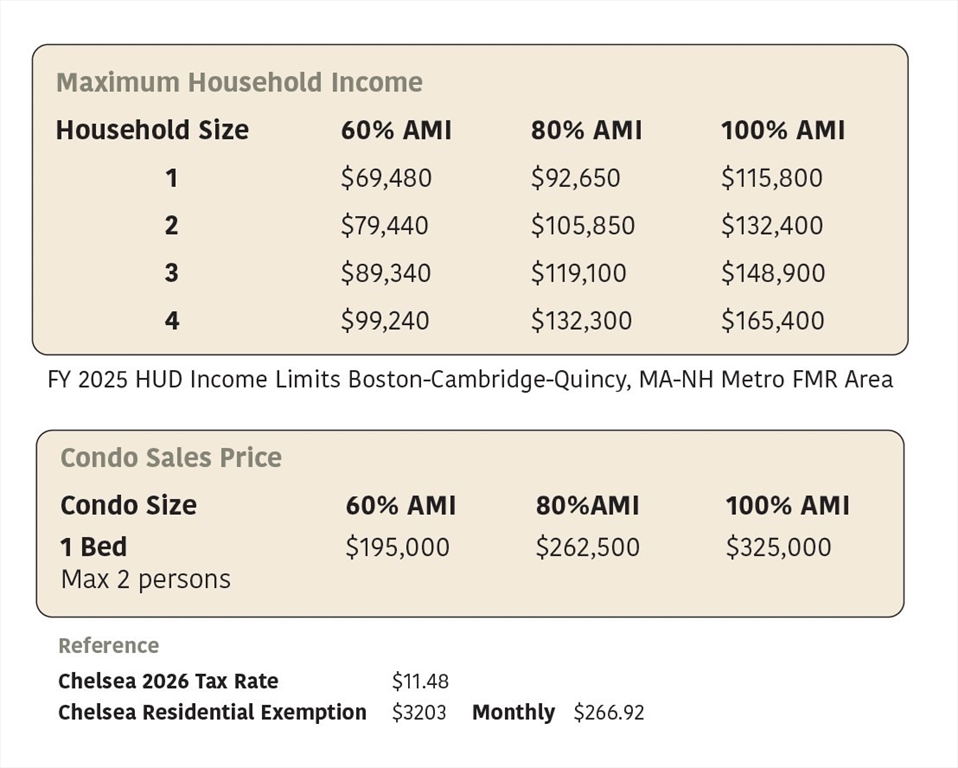Select the $132,400 income amount
Screen dimensions: 958x768
pos(772,226)
